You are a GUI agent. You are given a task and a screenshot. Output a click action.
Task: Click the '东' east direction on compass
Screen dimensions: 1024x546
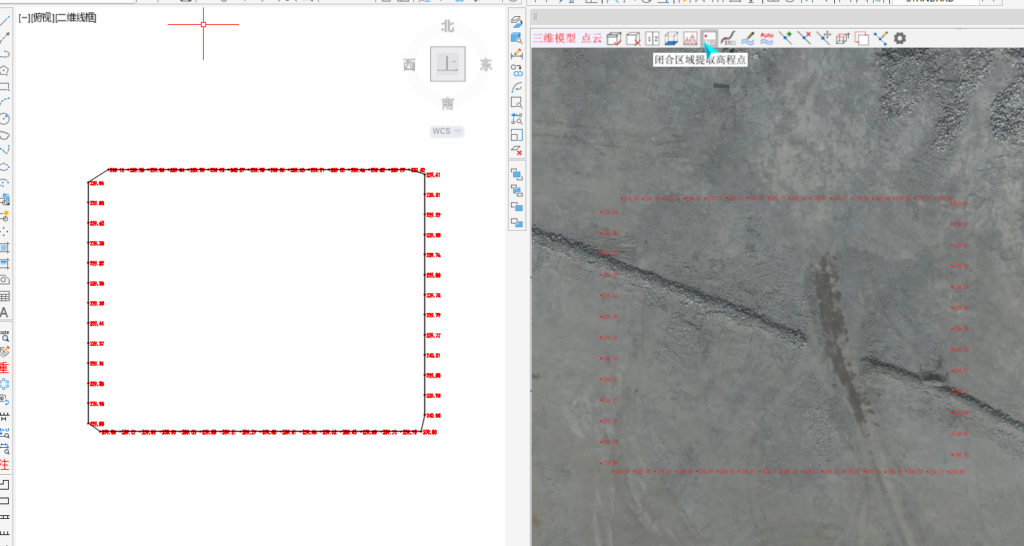pos(486,65)
